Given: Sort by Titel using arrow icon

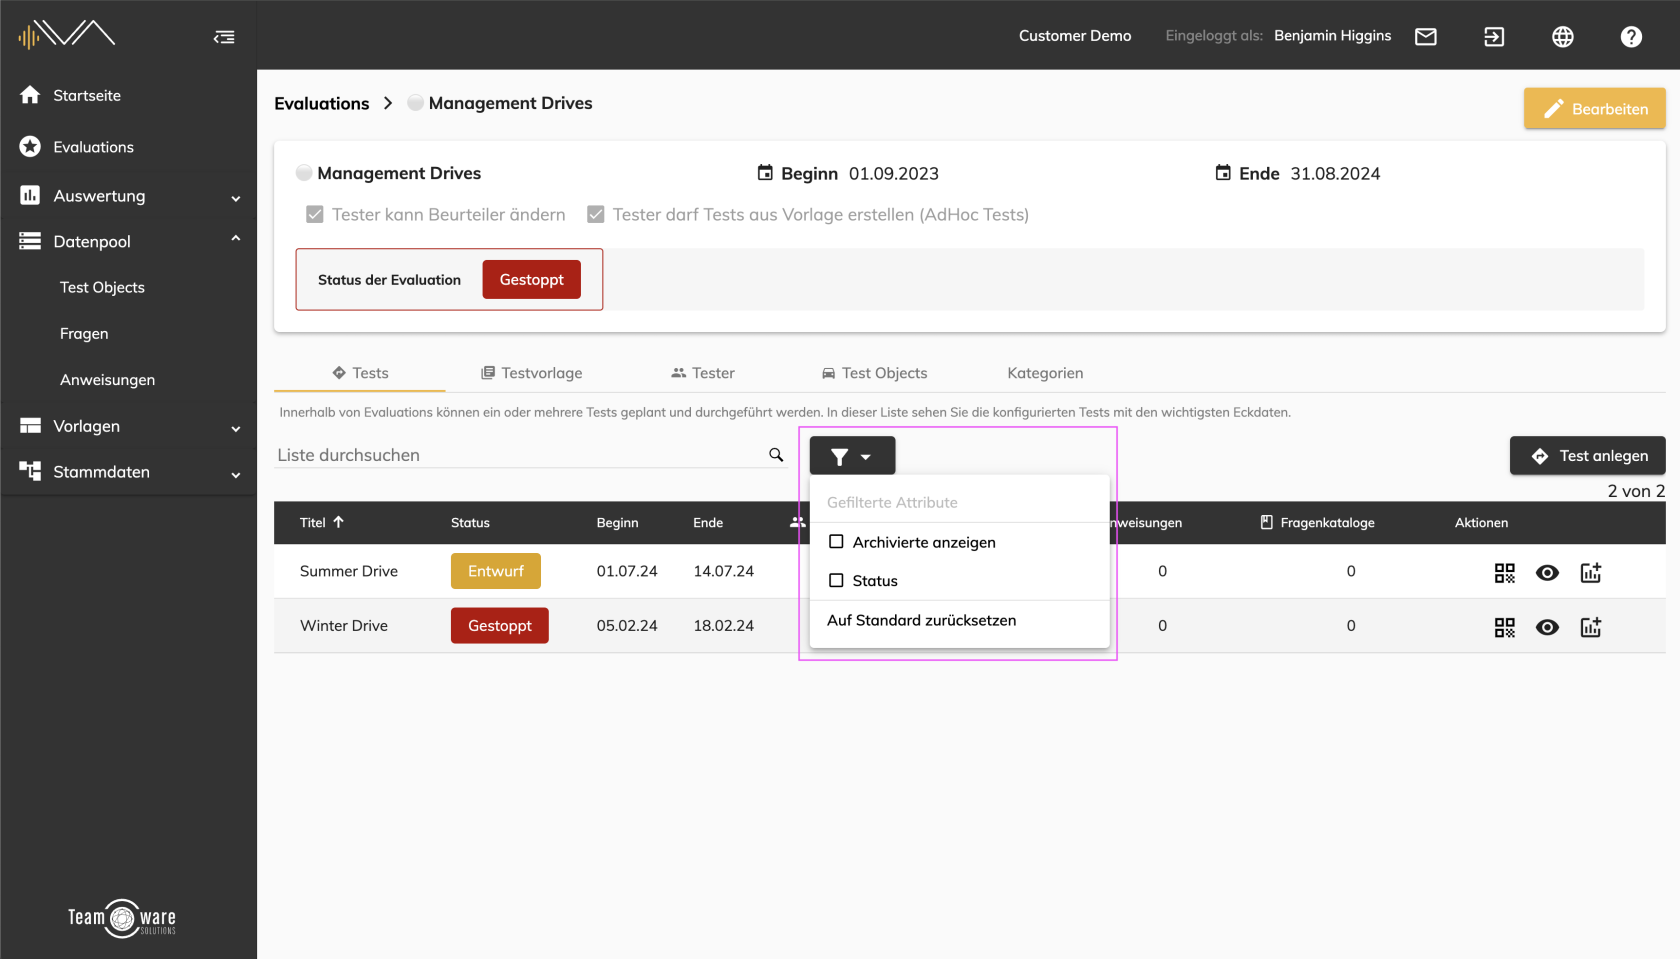Looking at the screenshot, I should (x=338, y=522).
